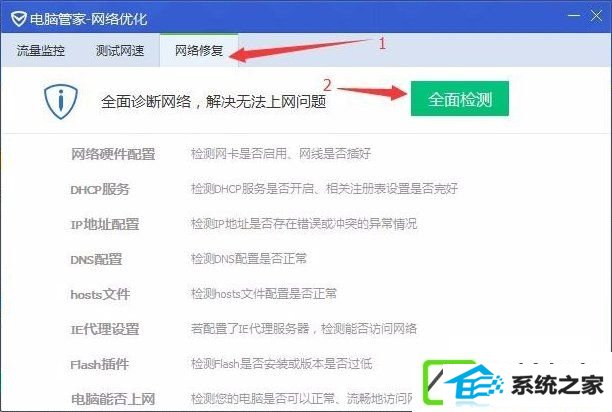Click the blue shield info icon
Viewport: 612px width, 412px height.
pos(60,101)
